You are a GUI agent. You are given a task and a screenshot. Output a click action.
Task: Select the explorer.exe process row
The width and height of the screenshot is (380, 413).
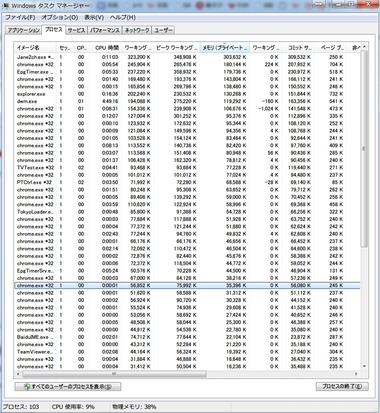(x=187, y=94)
